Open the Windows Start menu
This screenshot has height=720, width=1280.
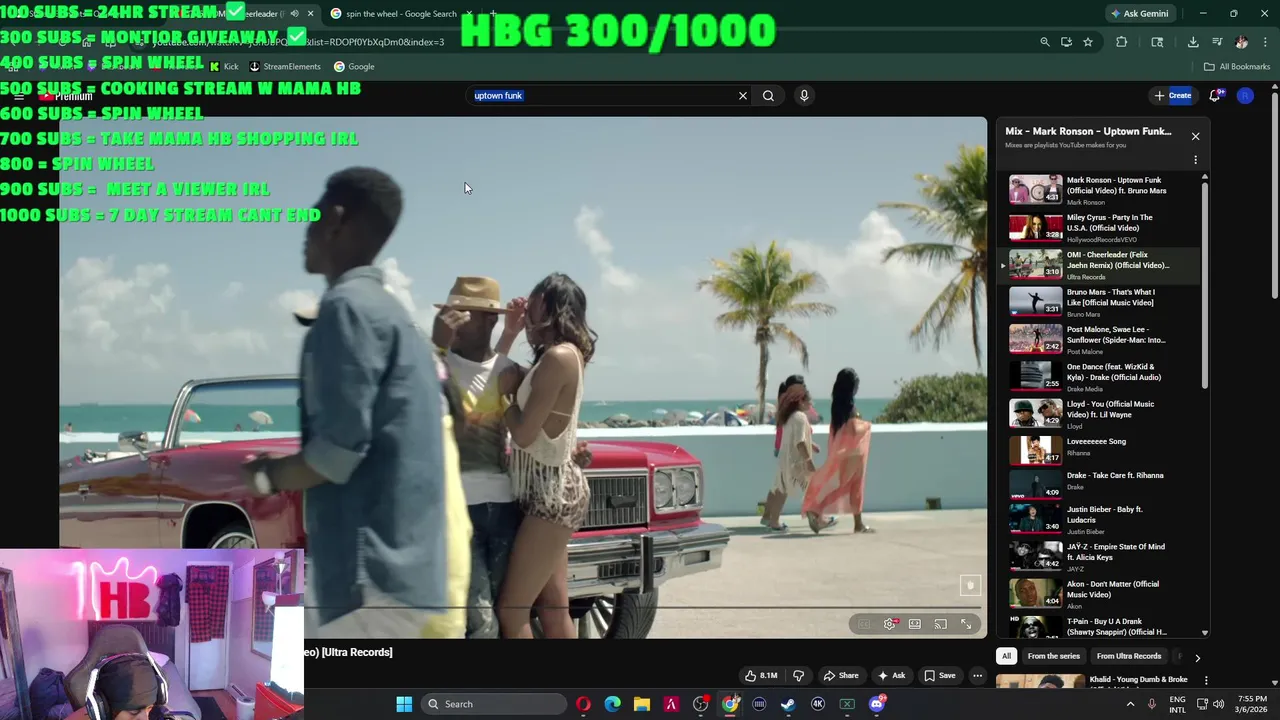click(404, 704)
